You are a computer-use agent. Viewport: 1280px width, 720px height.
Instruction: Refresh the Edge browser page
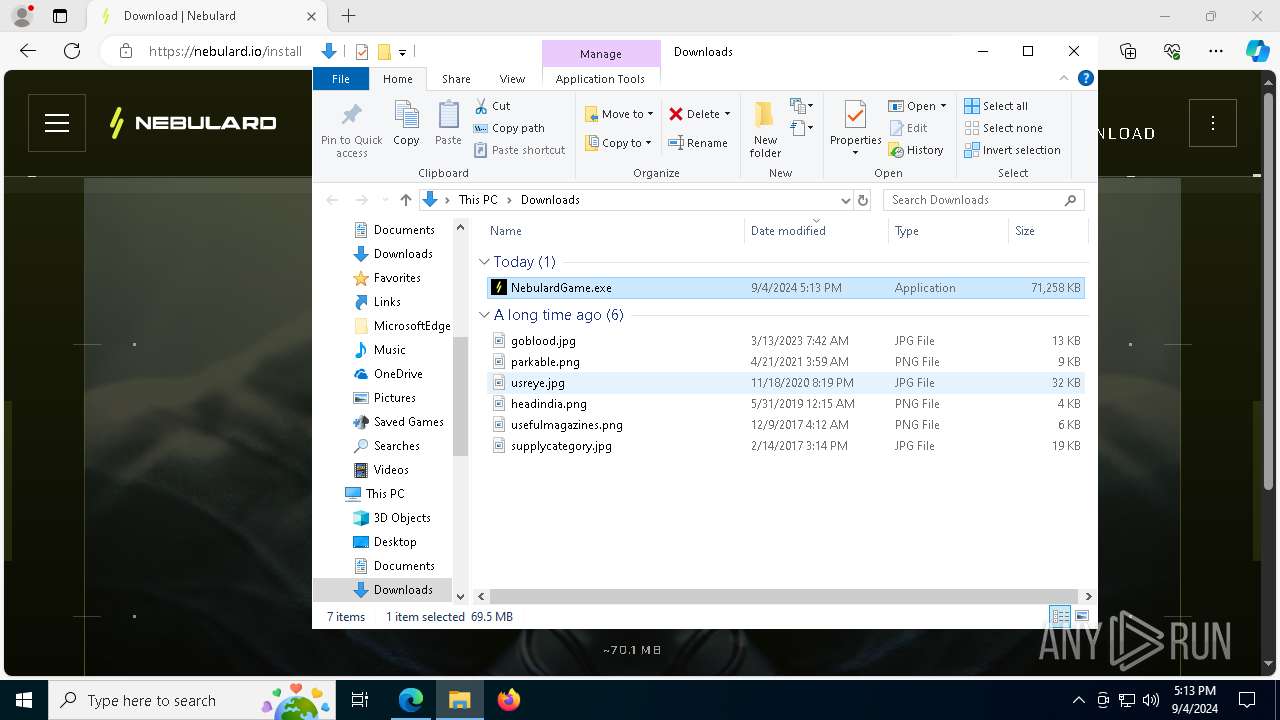tap(72, 51)
